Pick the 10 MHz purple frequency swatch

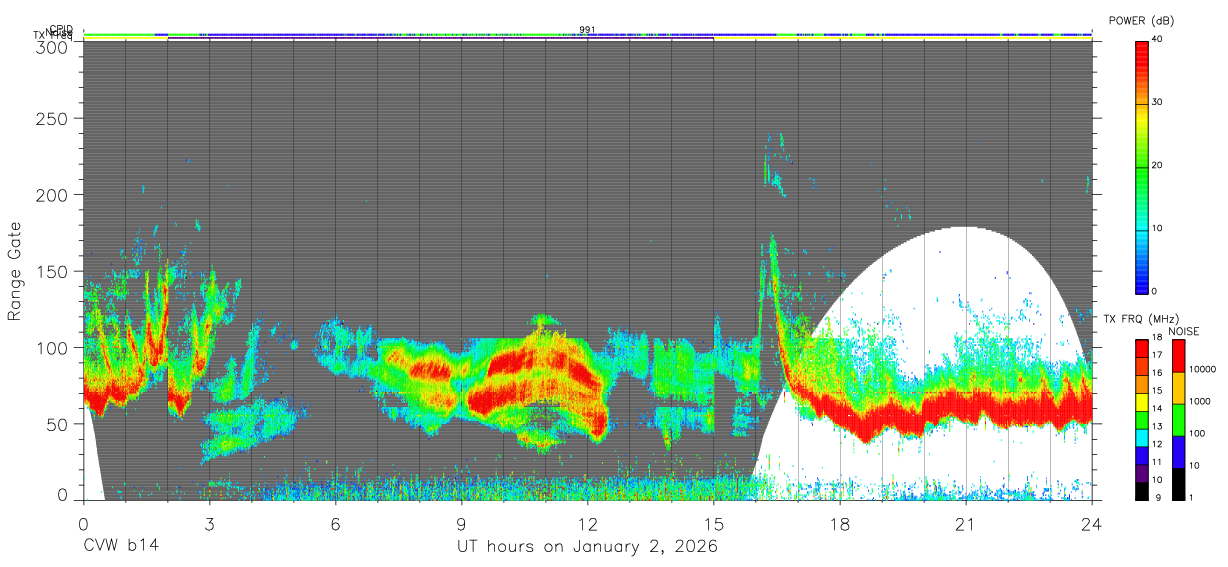point(1142,473)
